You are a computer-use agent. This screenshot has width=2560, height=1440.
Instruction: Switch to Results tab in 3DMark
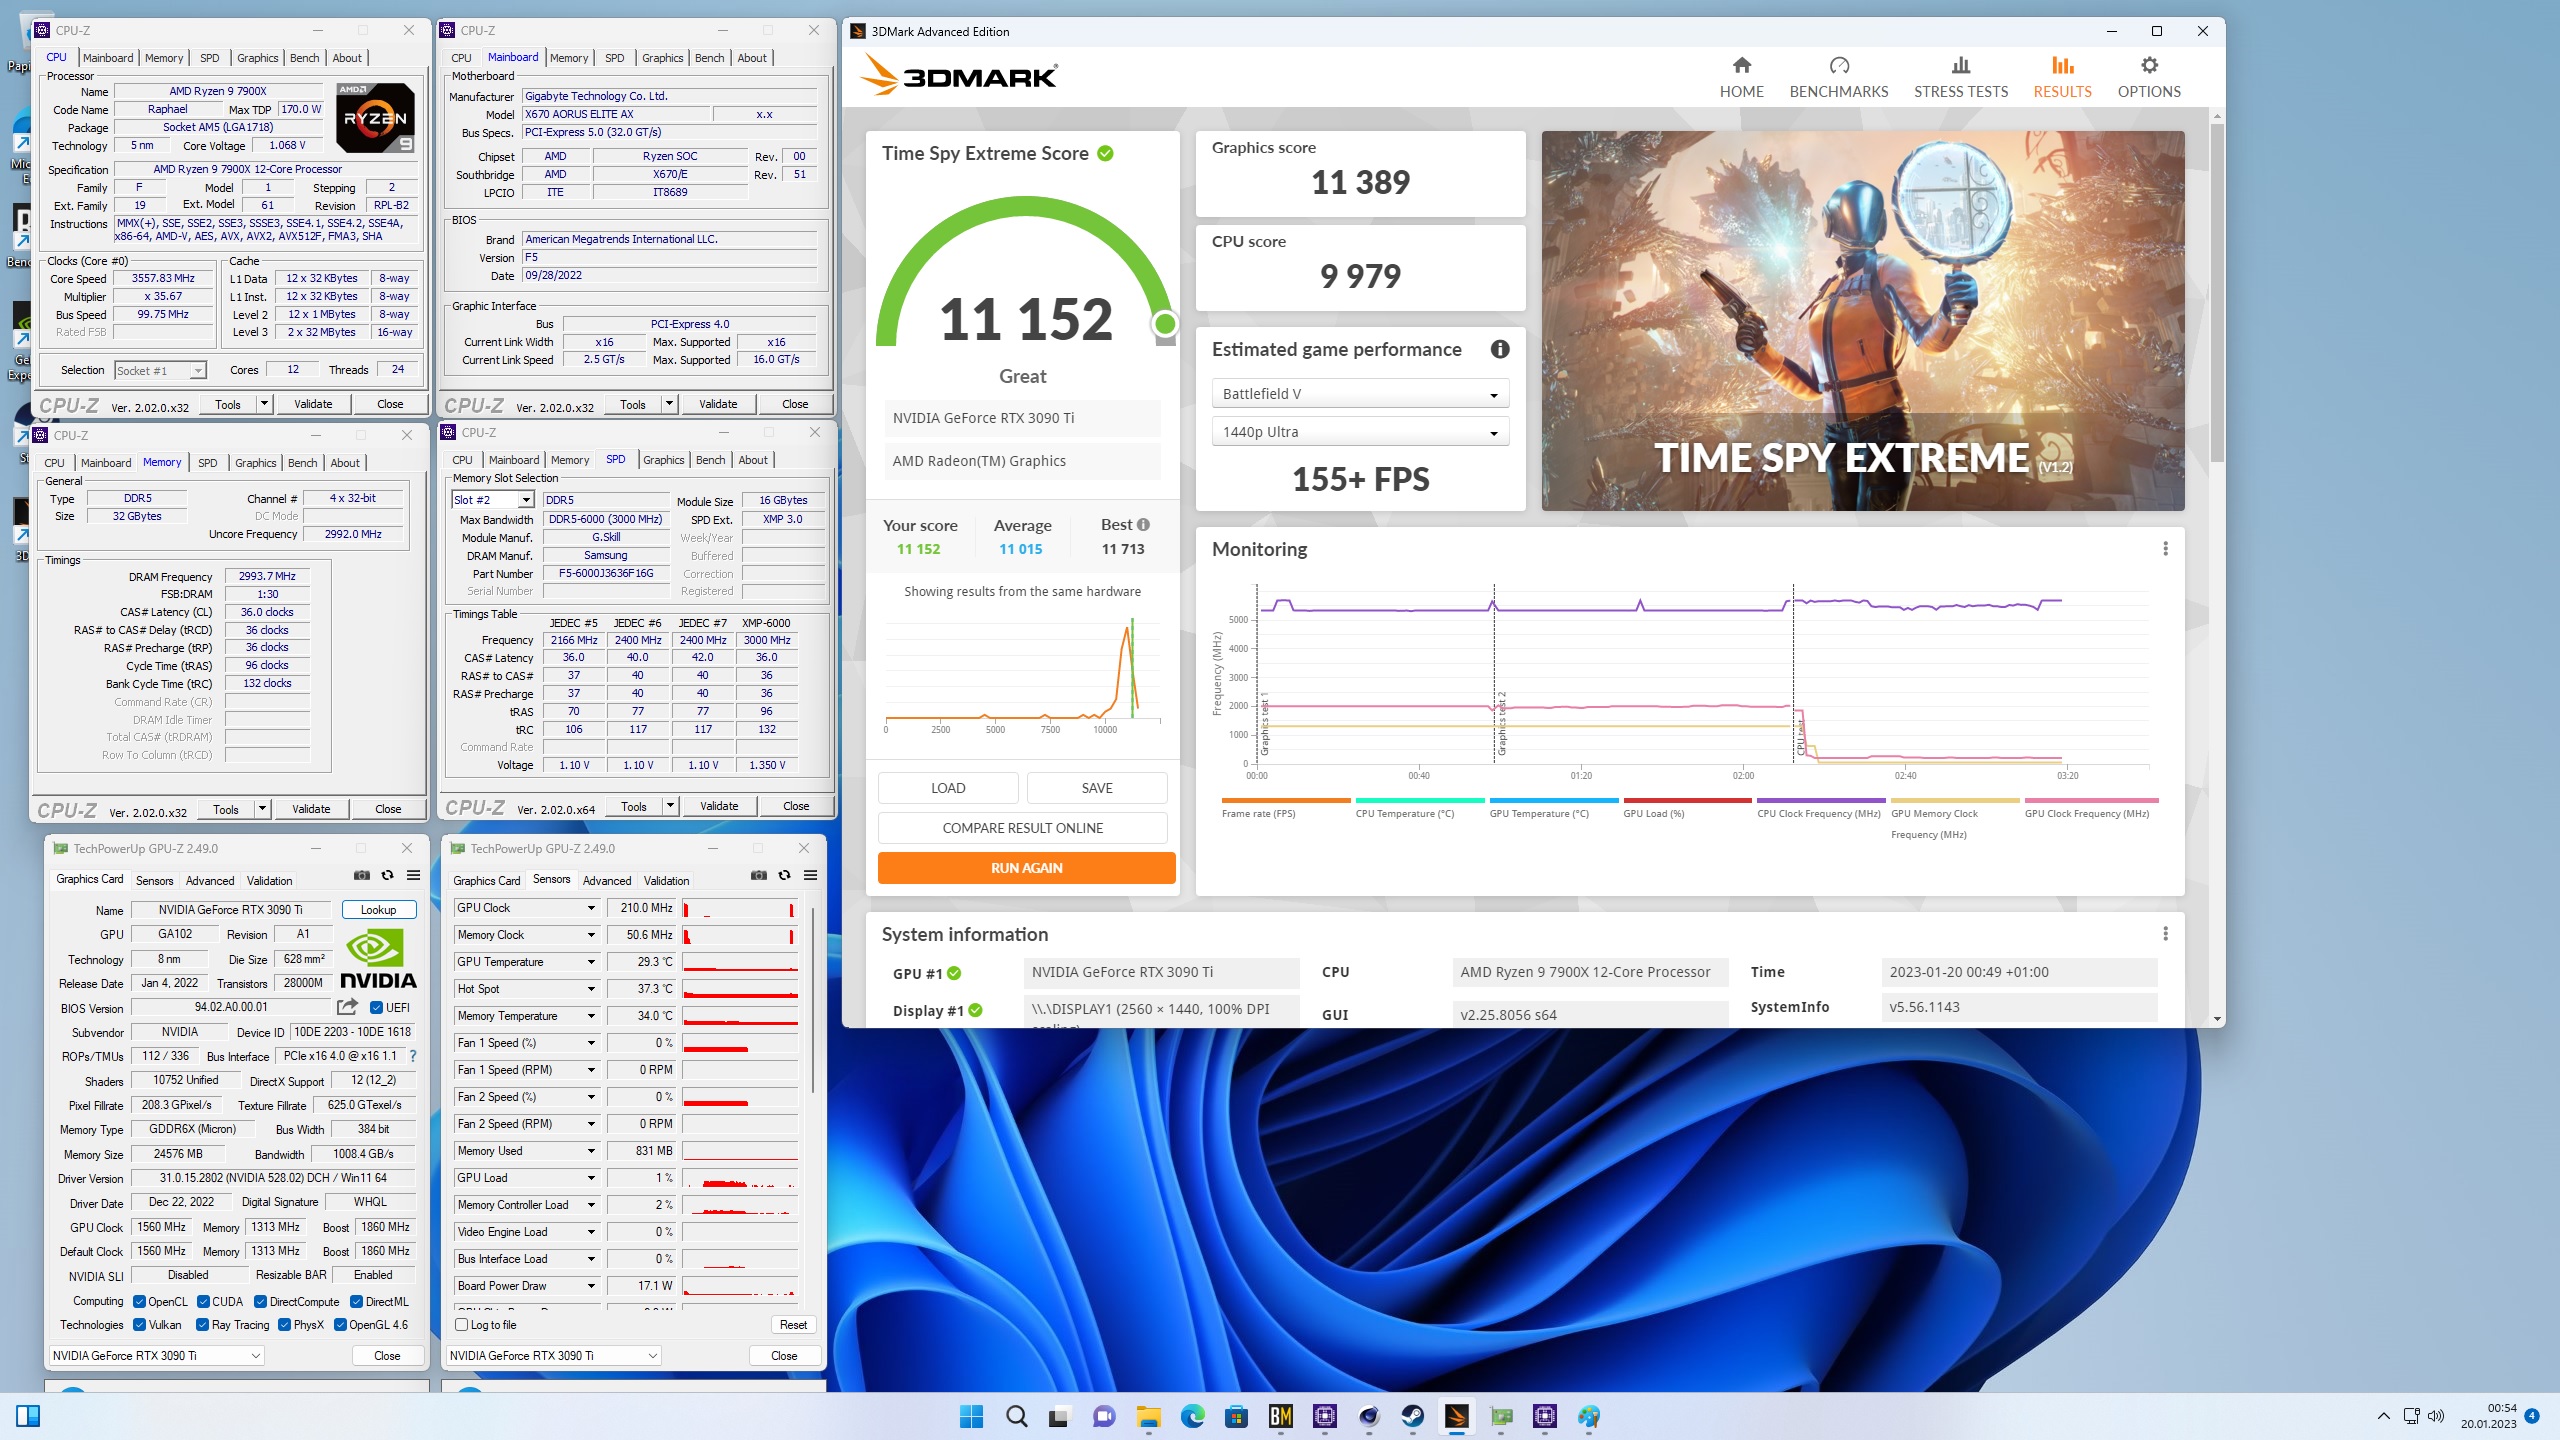pyautogui.click(x=2062, y=77)
